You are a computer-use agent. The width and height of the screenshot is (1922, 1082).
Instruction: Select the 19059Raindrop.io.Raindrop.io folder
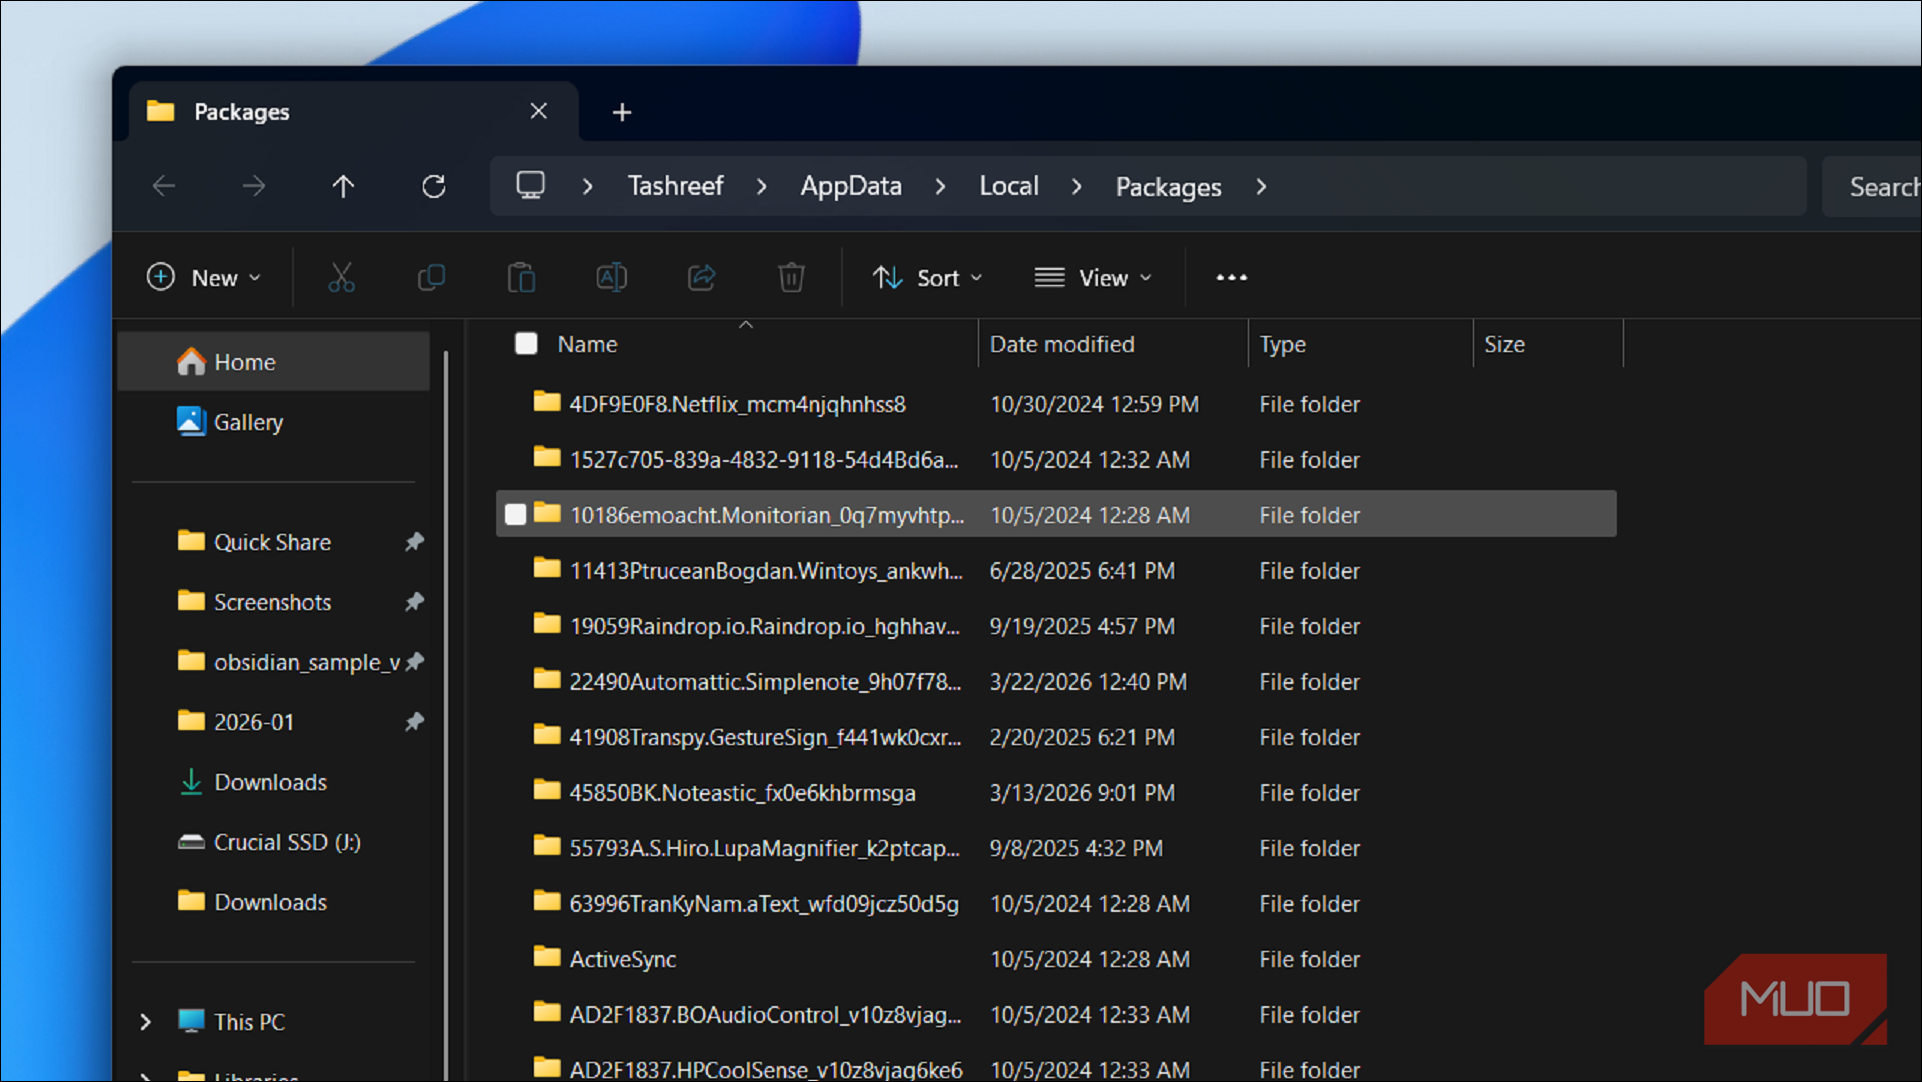pos(1056,626)
